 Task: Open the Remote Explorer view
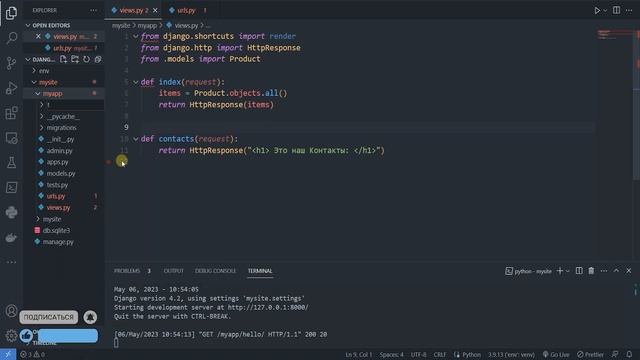(11, 138)
